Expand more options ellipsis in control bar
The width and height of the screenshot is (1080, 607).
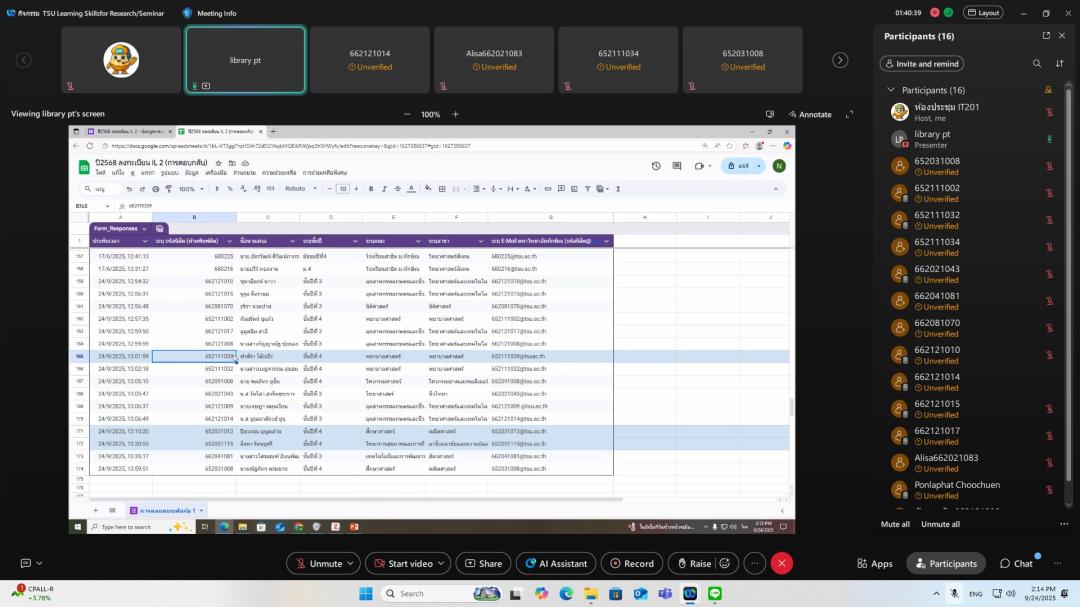click(755, 564)
